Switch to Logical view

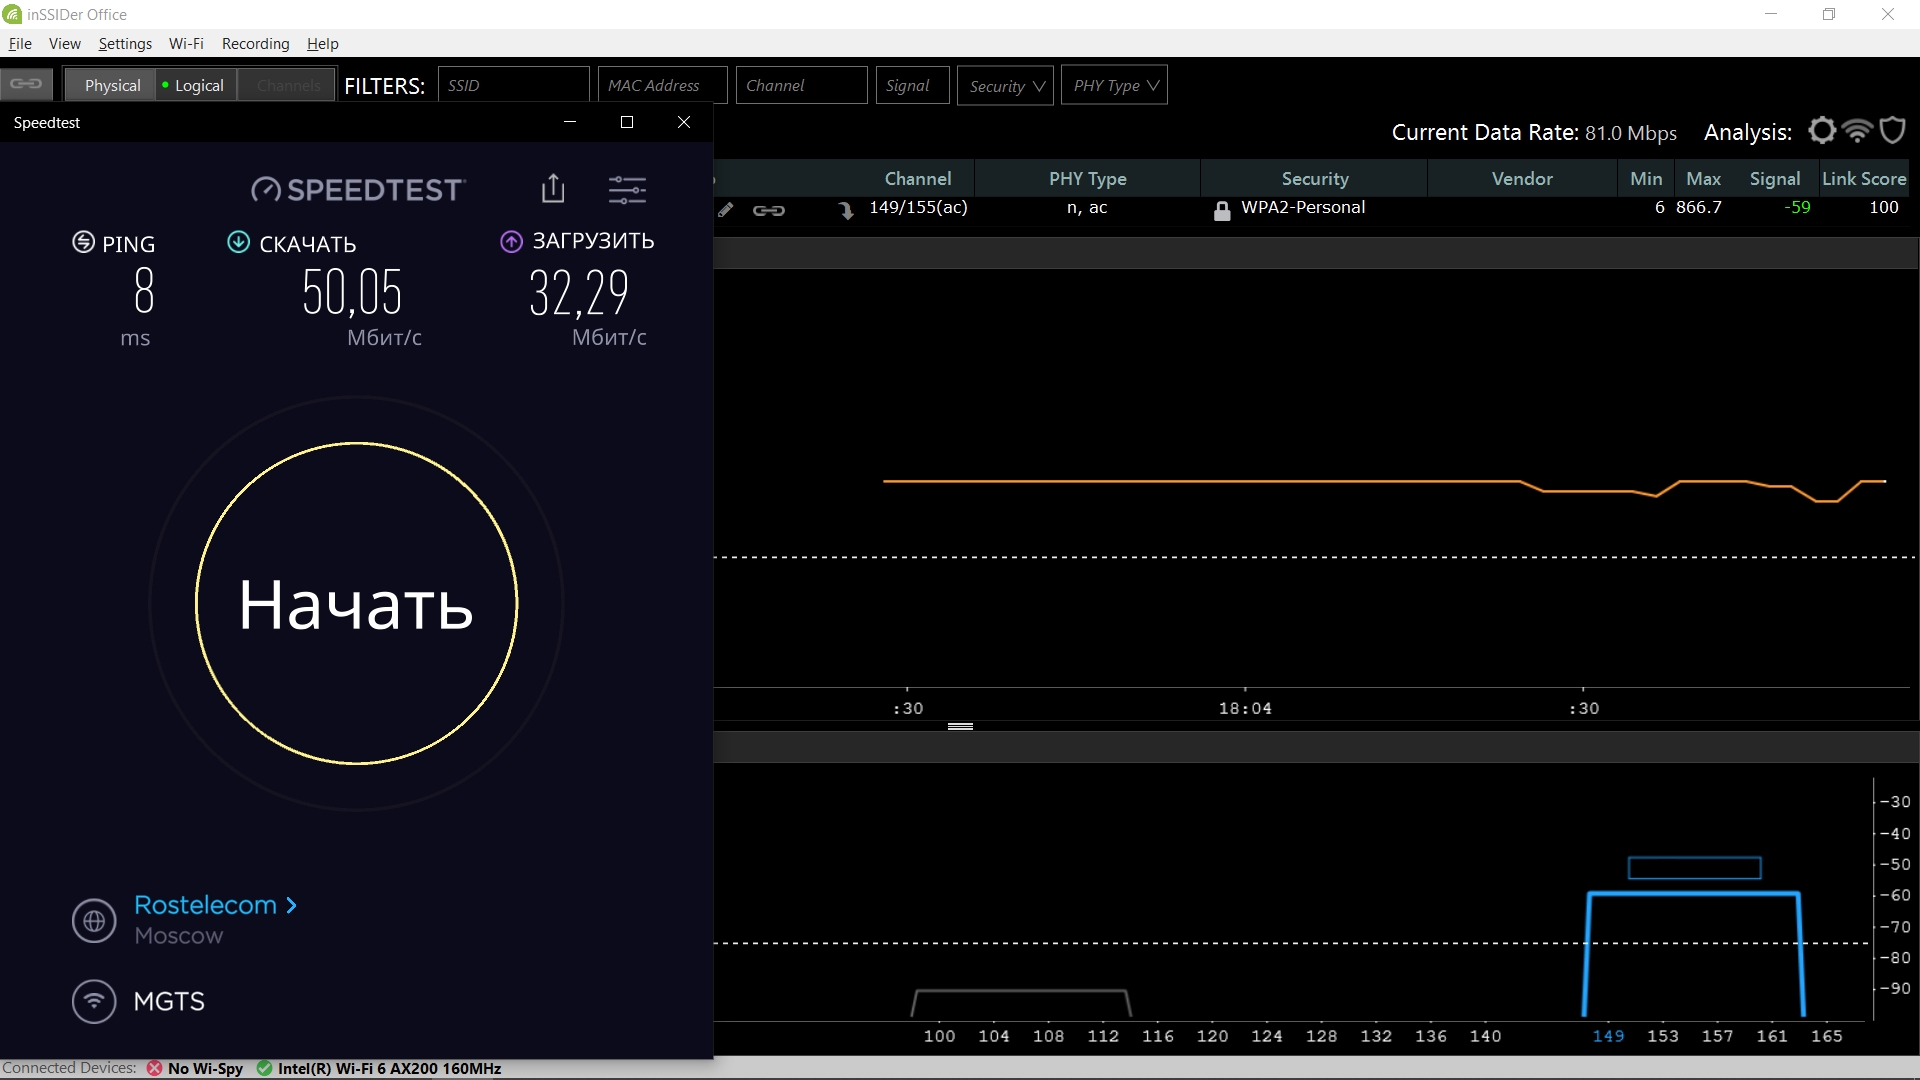[197, 85]
